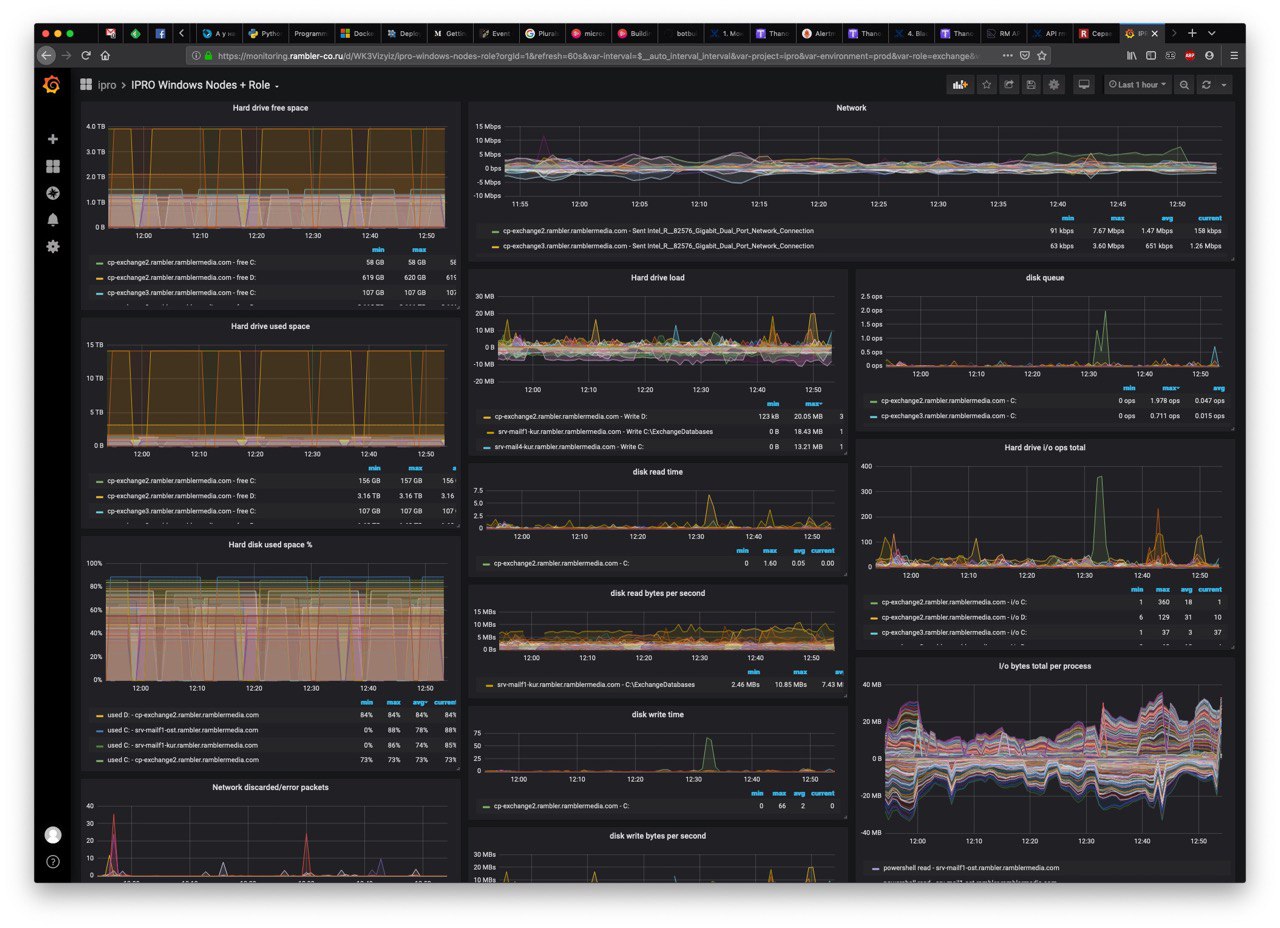Click the time range zoom out magnifier
The image size is (1280, 928).
point(1184,85)
